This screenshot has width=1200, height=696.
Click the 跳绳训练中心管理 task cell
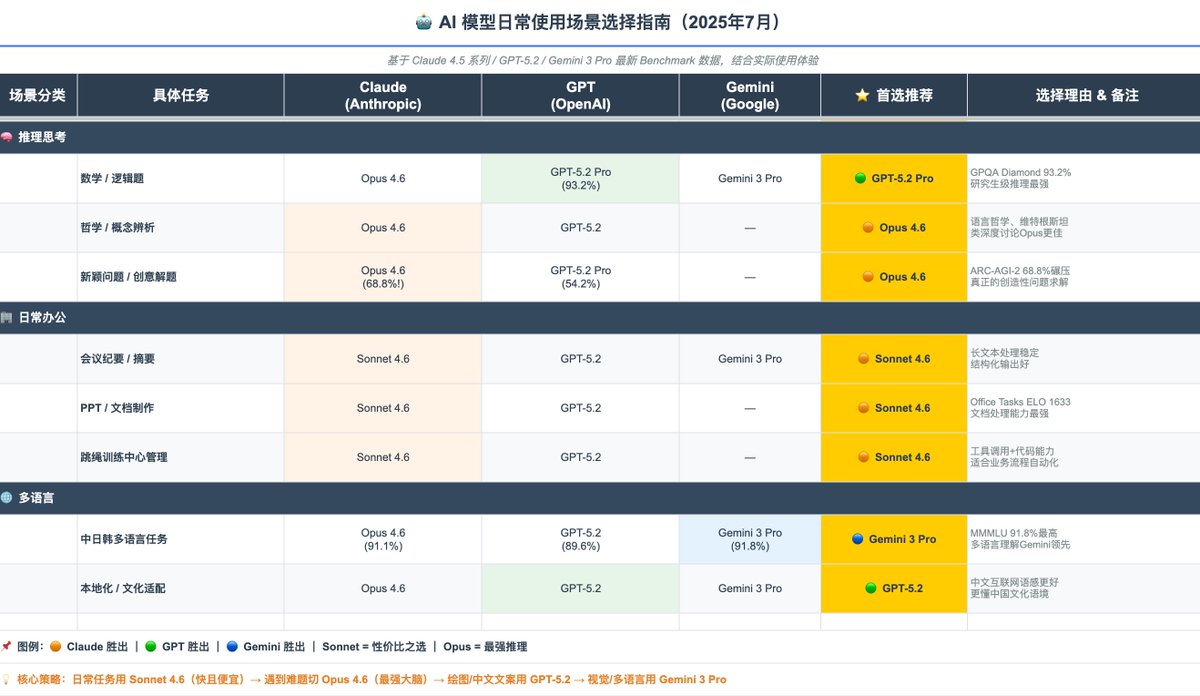[x=181, y=457]
